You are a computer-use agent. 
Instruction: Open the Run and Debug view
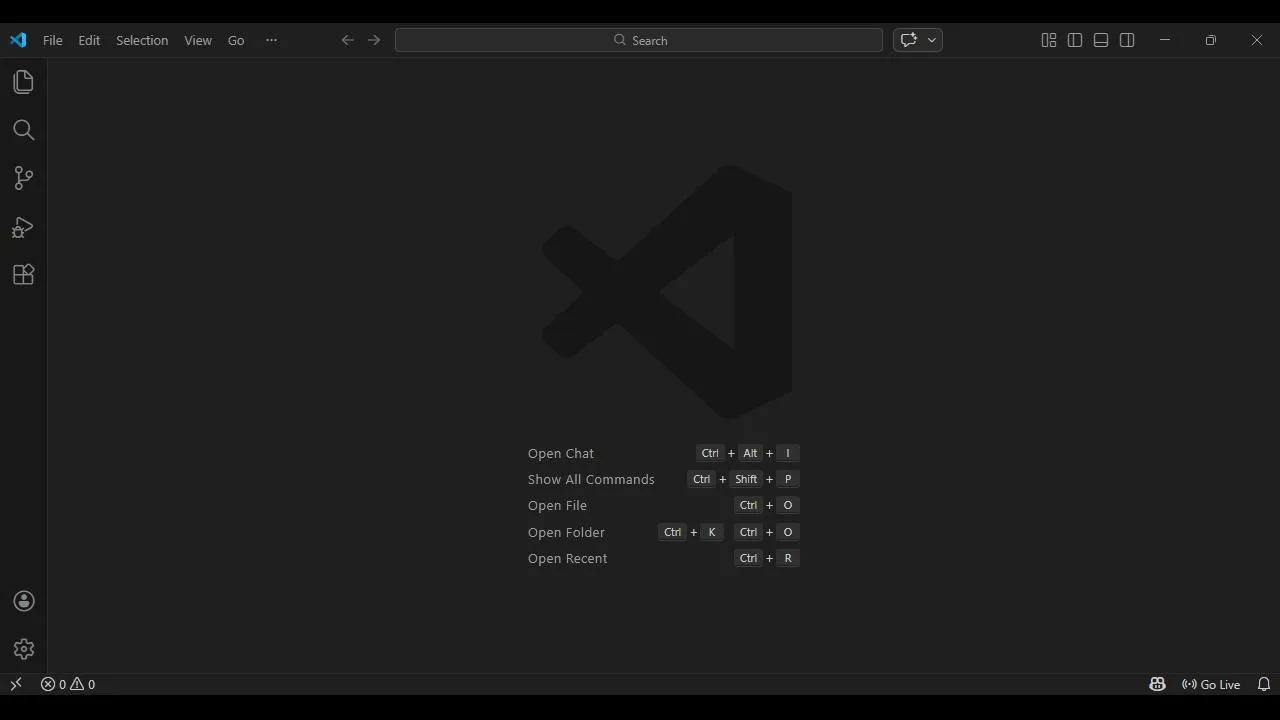[x=23, y=227]
